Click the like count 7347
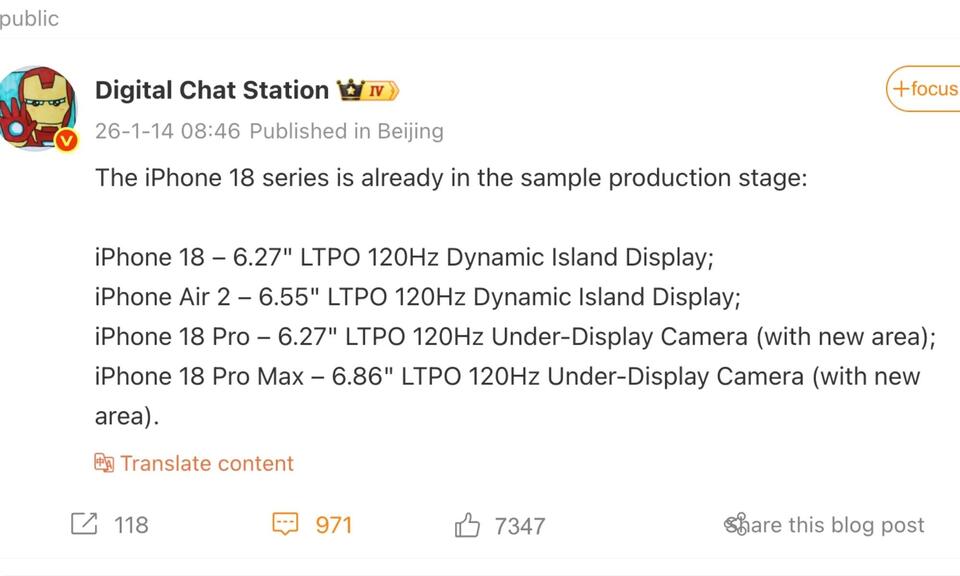The height and width of the screenshot is (576, 960). coord(516,524)
